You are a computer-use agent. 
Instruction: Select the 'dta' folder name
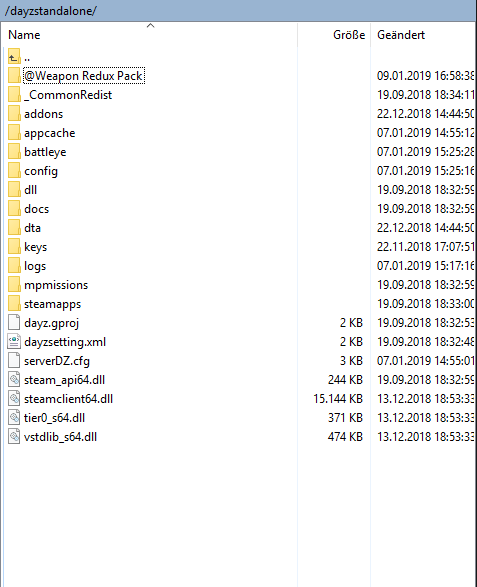(x=32, y=228)
